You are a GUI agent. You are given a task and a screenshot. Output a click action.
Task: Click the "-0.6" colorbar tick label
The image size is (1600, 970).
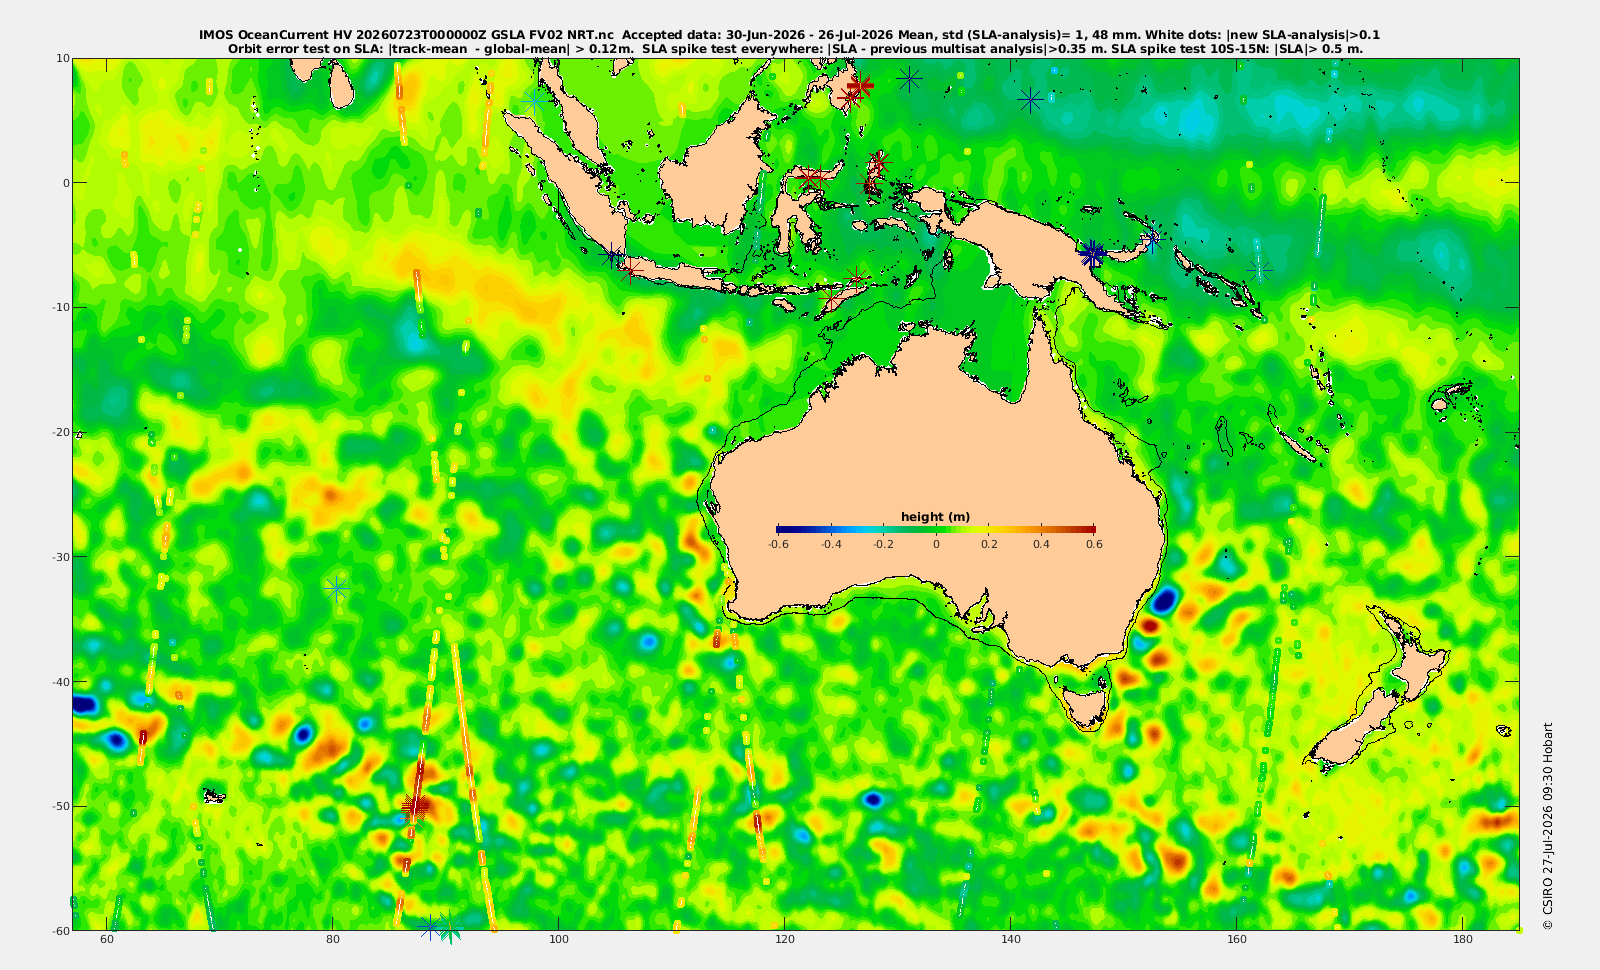[778, 544]
